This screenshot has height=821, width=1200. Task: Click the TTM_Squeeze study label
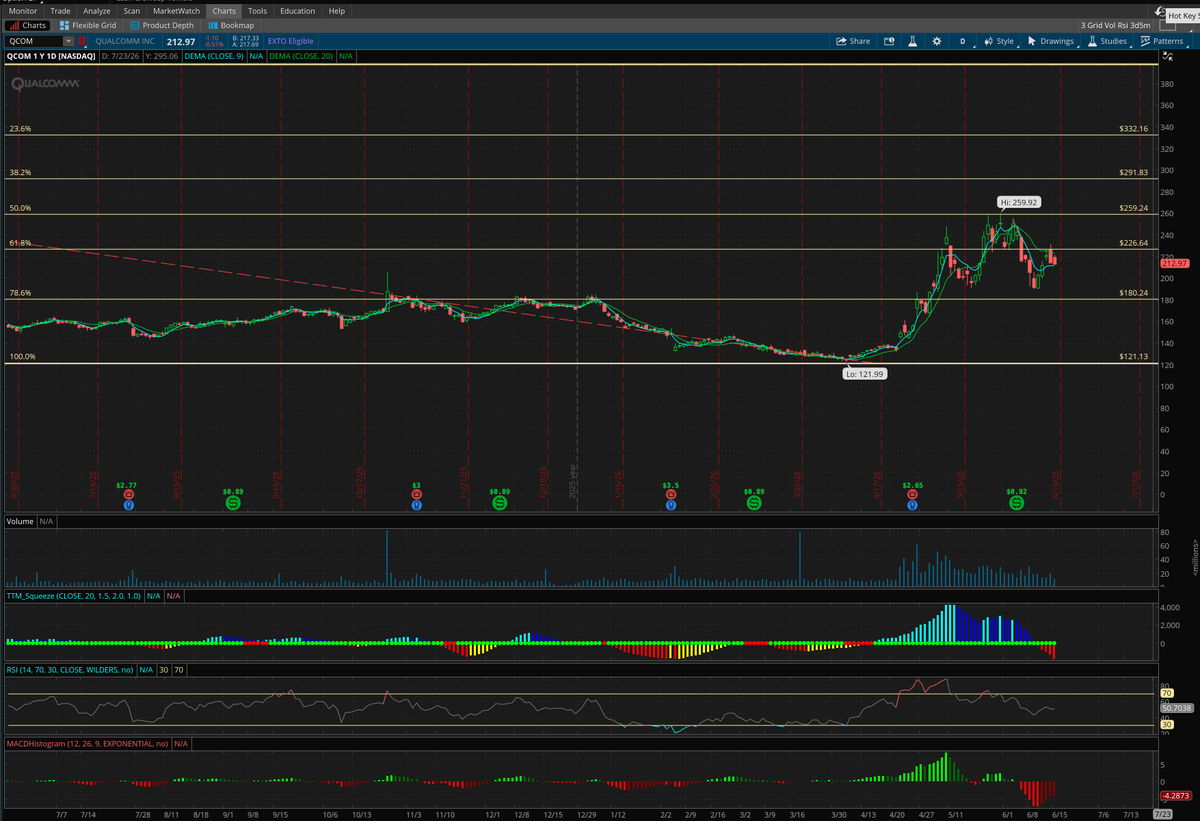pyautogui.click(x=74, y=595)
